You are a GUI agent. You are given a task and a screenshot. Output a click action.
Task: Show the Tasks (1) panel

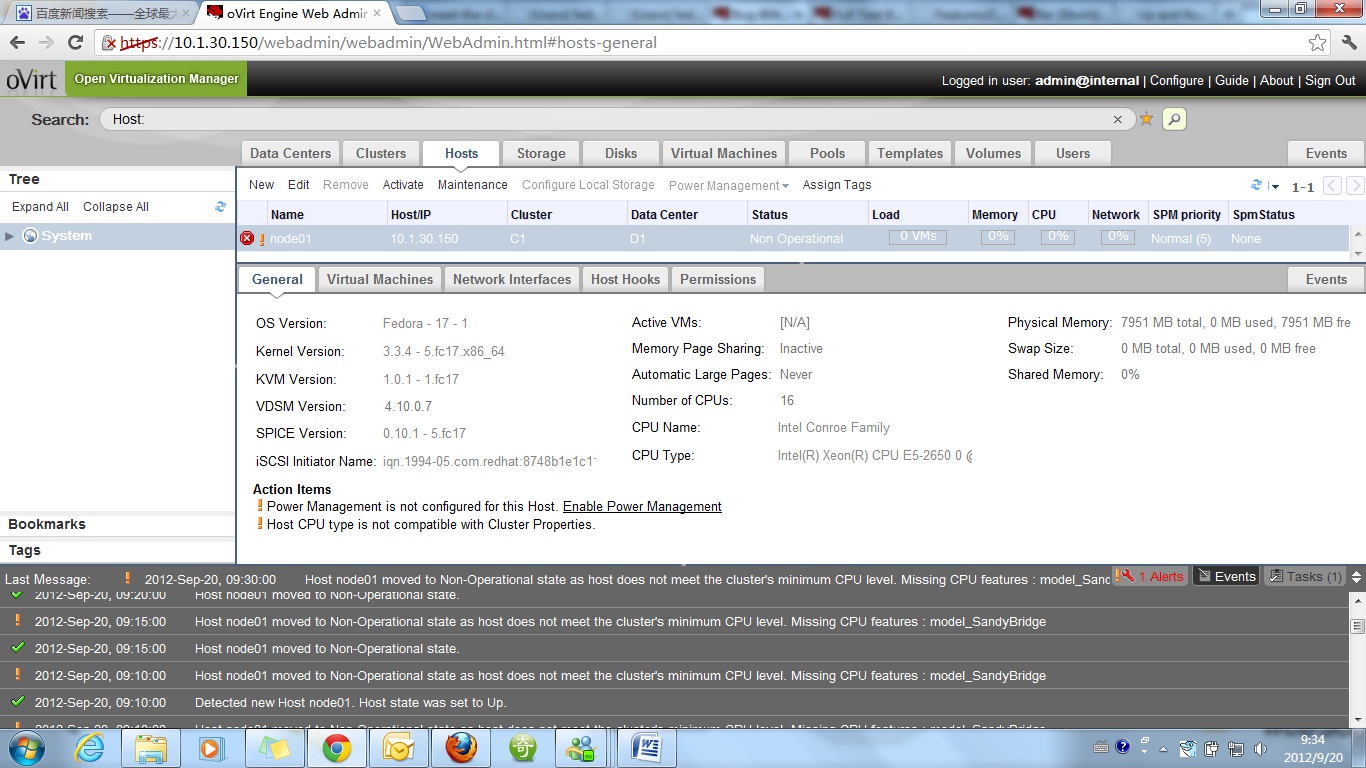point(1305,577)
